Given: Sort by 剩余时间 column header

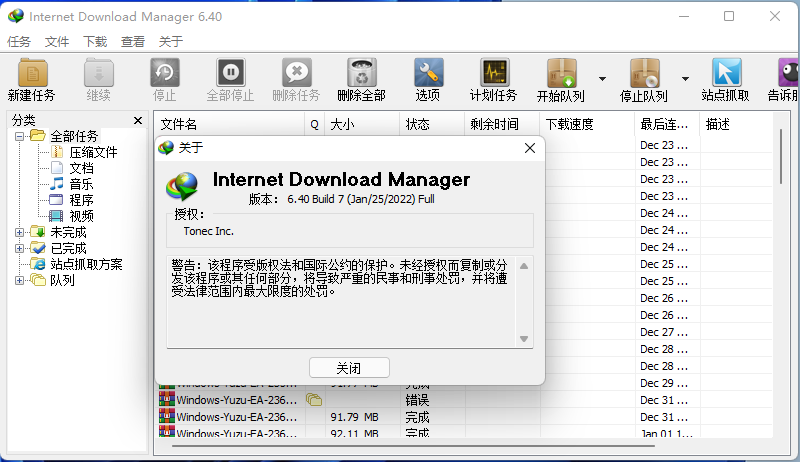Looking at the screenshot, I should point(502,124).
